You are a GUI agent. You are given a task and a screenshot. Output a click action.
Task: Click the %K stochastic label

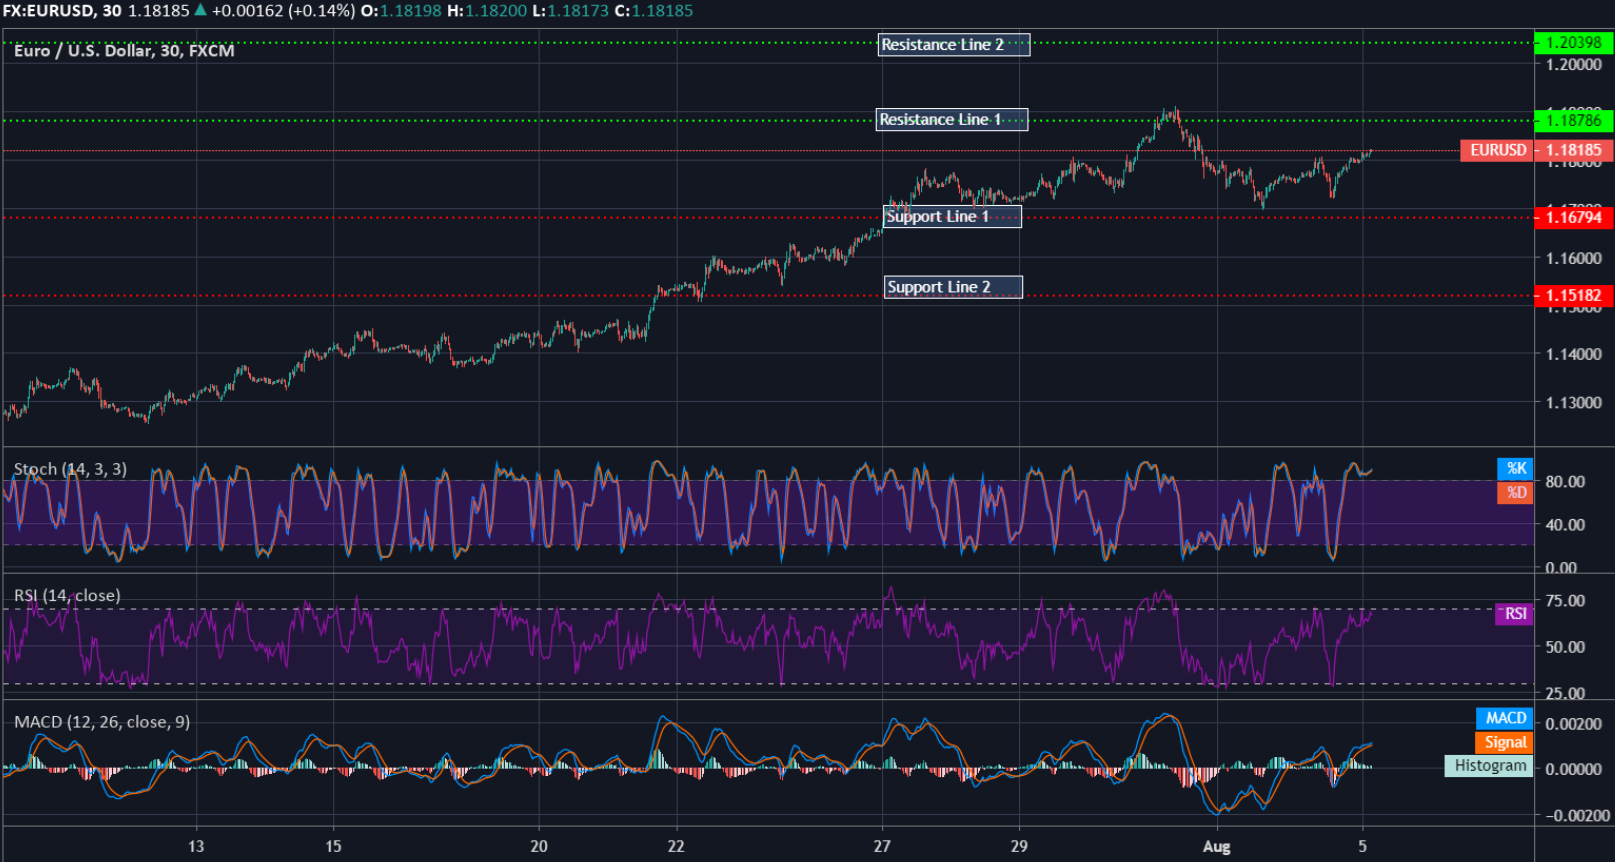coord(1515,468)
